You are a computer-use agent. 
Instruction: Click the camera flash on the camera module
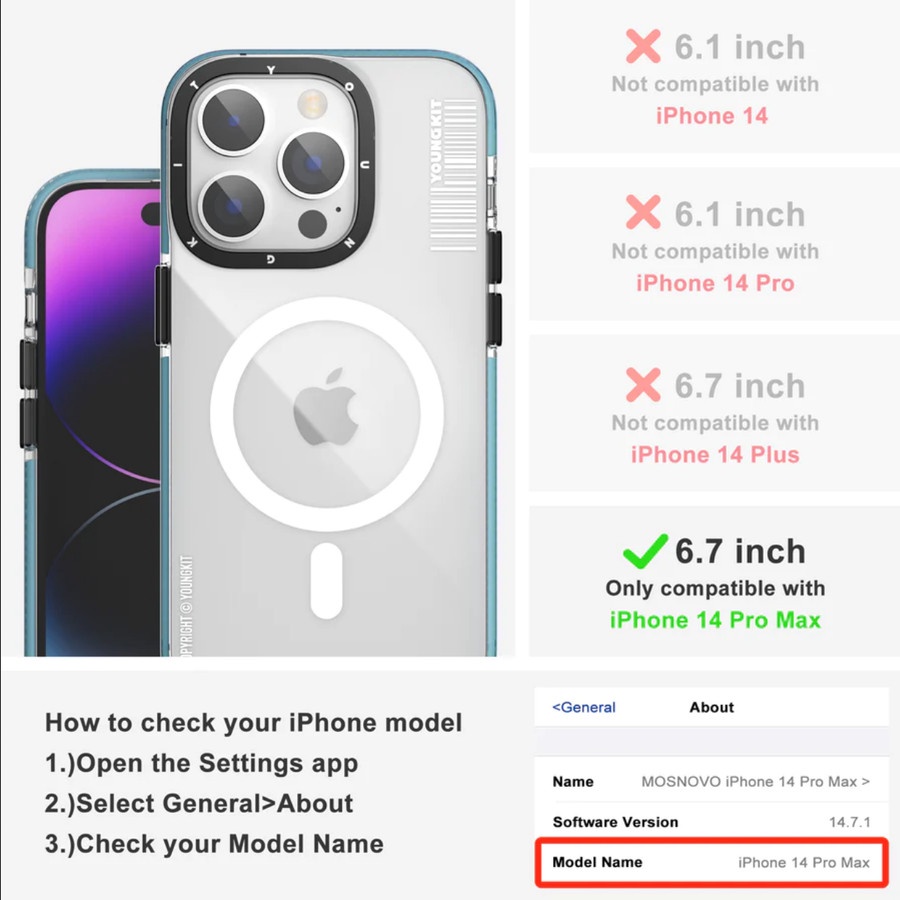tap(312, 105)
